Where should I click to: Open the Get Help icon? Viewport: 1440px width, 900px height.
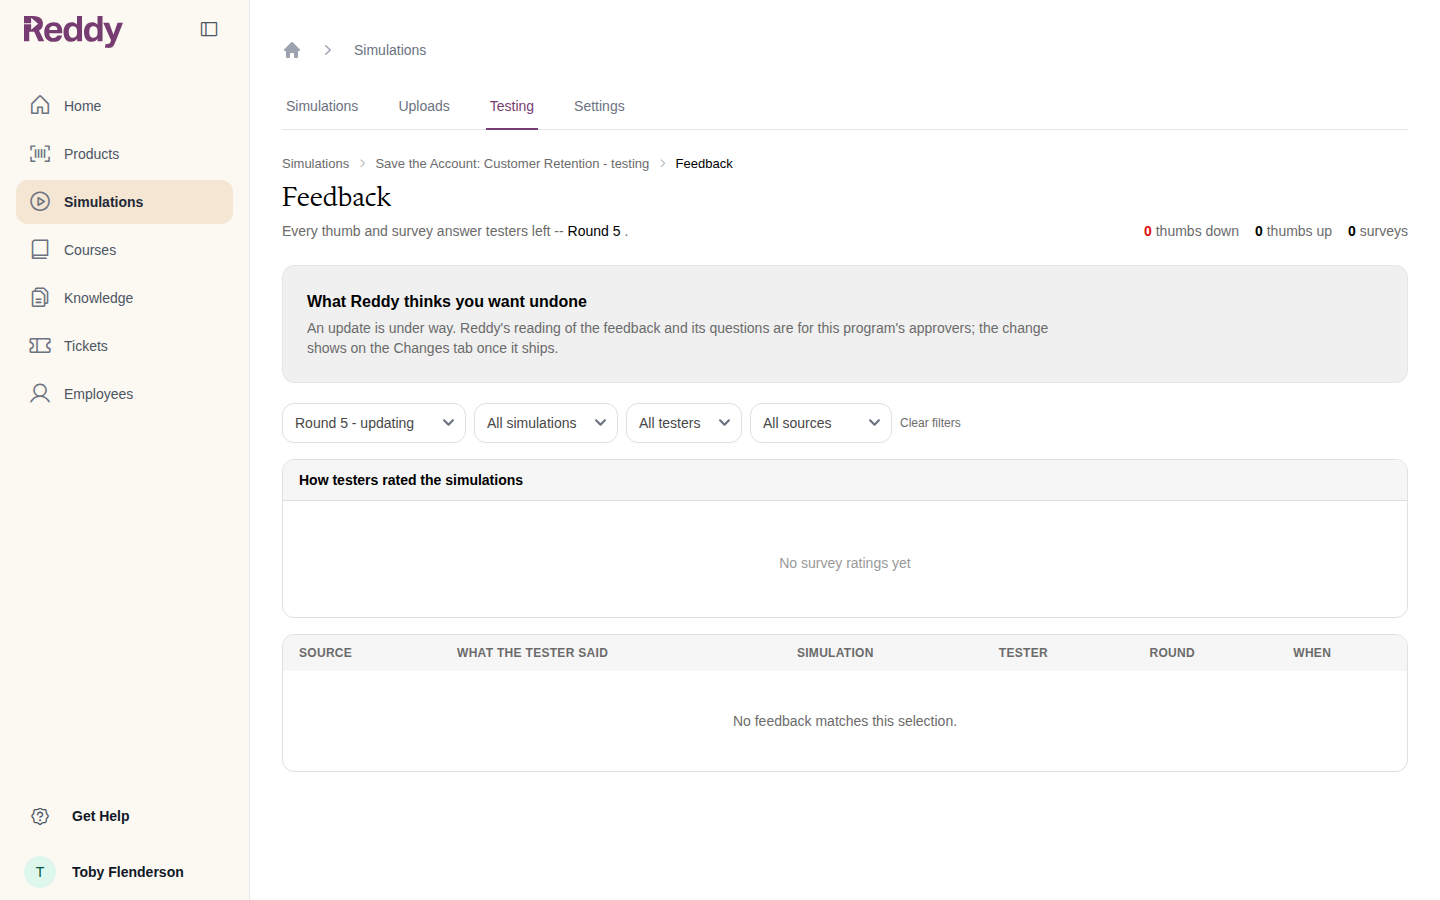tap(40, 816)
